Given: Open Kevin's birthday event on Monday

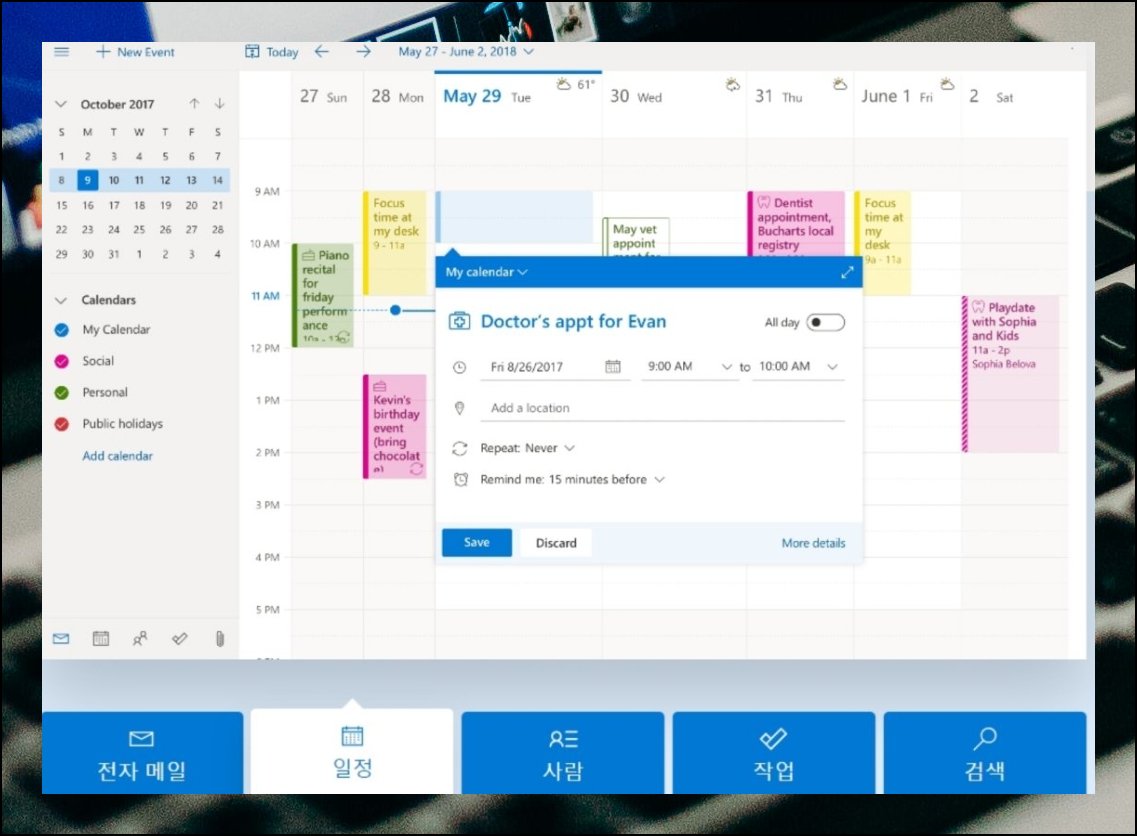Looking at the screenshot, I should 394,426.
